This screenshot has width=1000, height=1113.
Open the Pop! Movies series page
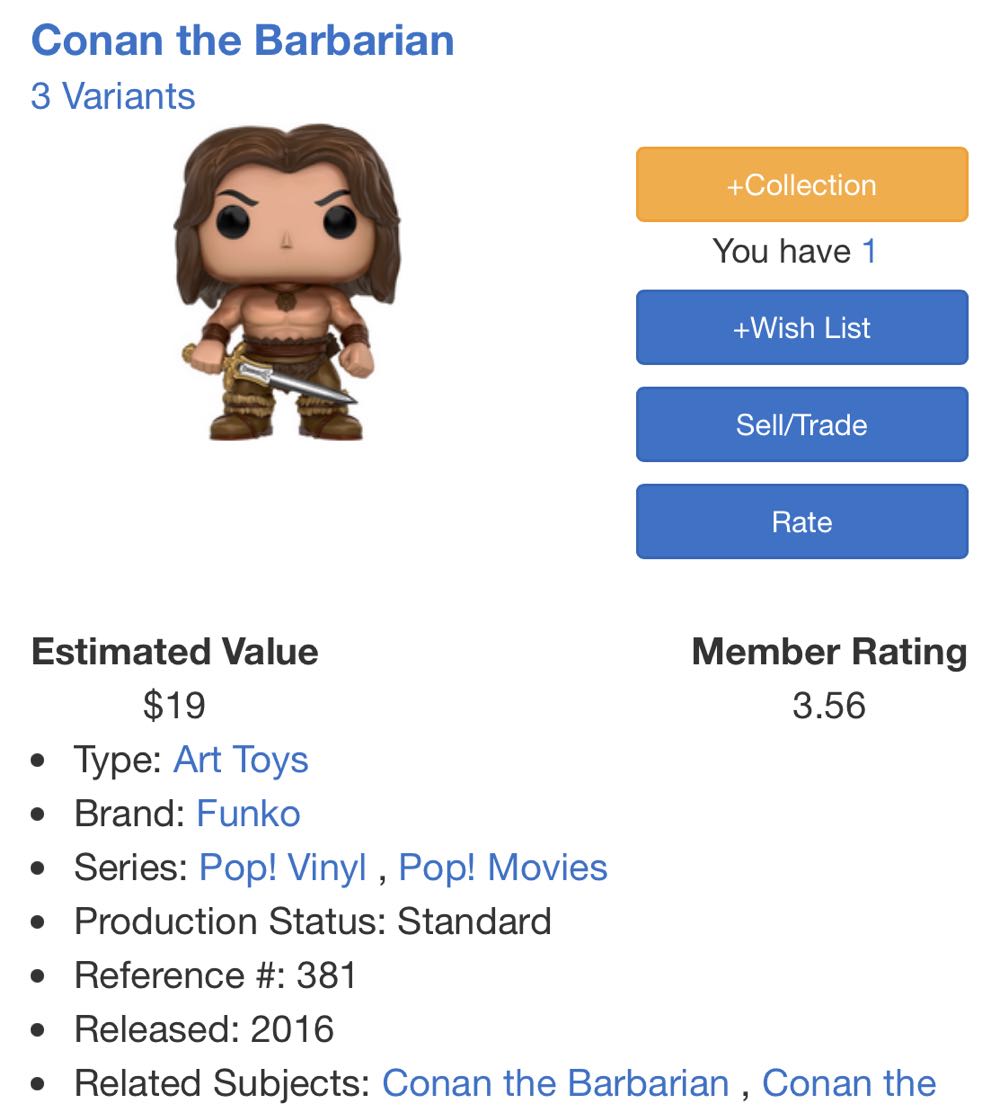(x=501, y=868)
